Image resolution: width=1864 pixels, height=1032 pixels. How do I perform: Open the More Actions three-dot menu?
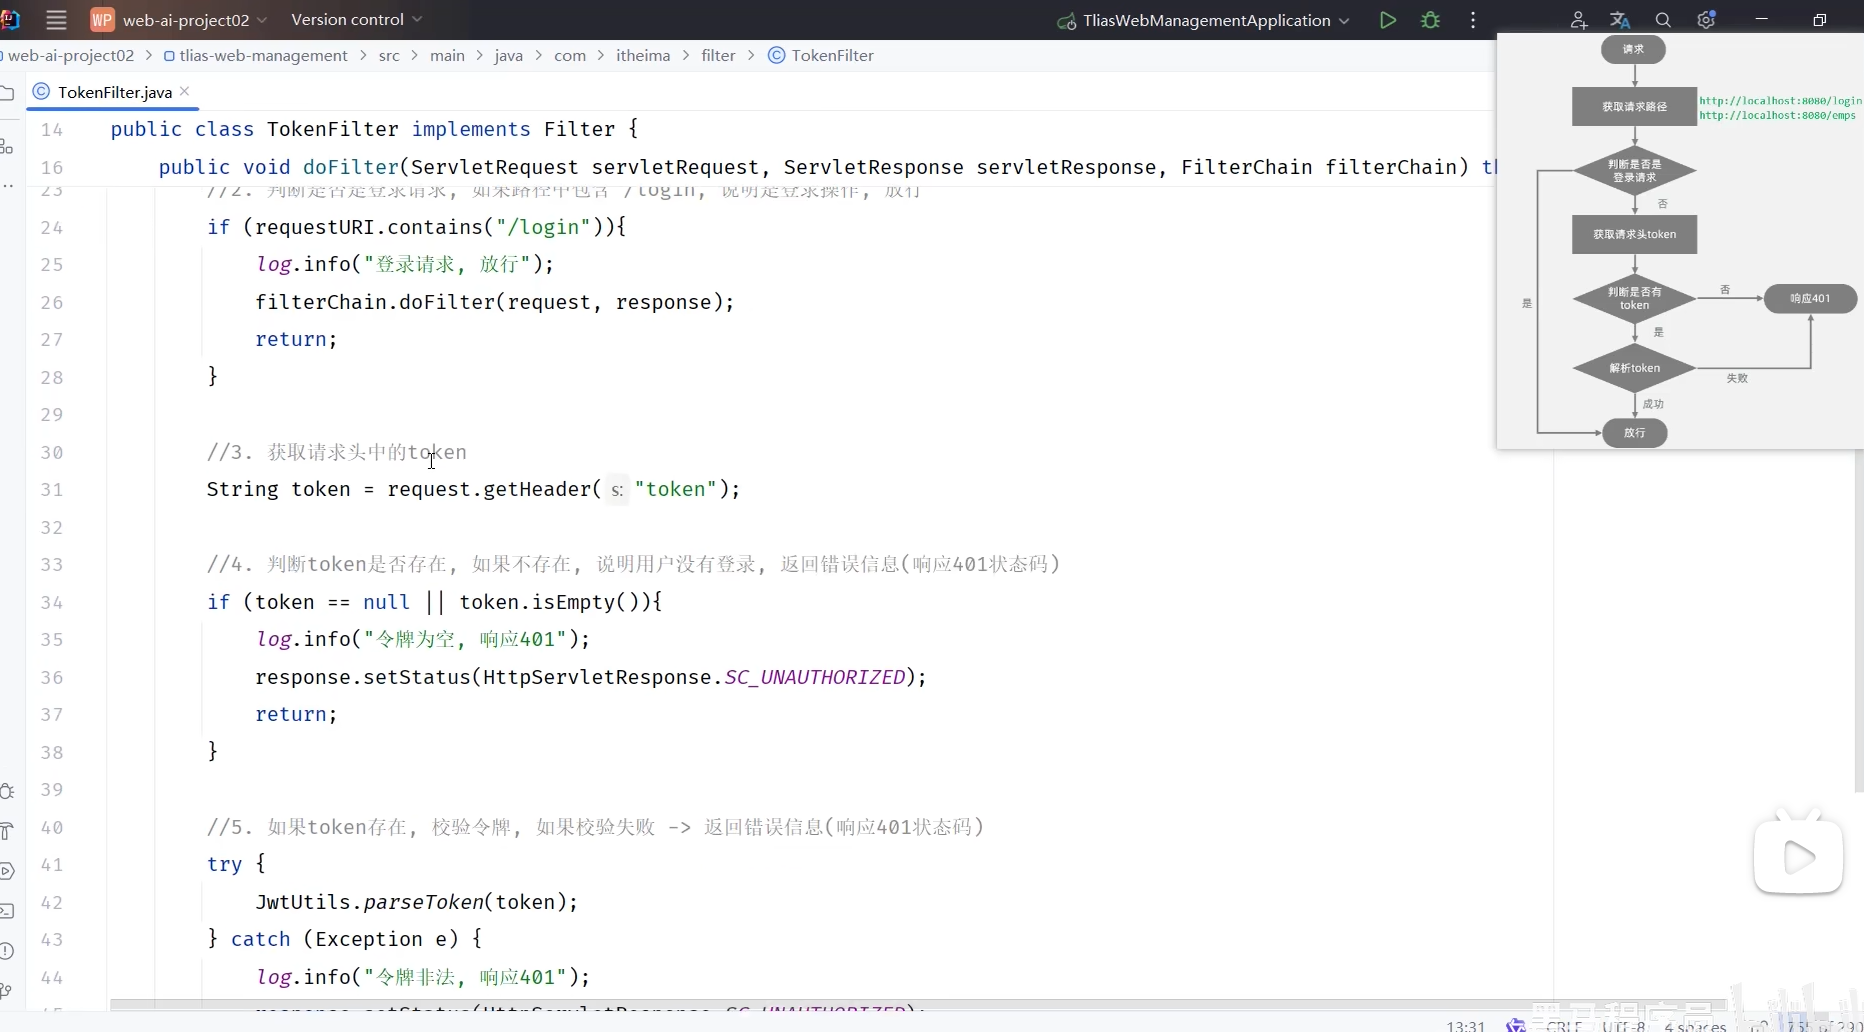click(1473, 20)
